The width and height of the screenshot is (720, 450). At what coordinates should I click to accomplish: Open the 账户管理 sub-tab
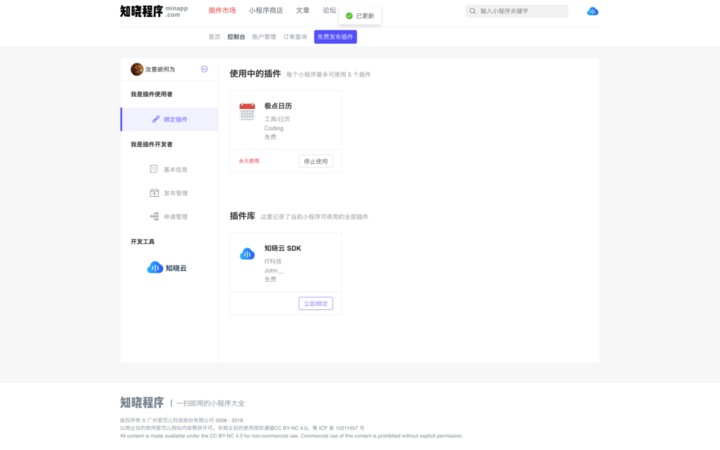(264, 37)
